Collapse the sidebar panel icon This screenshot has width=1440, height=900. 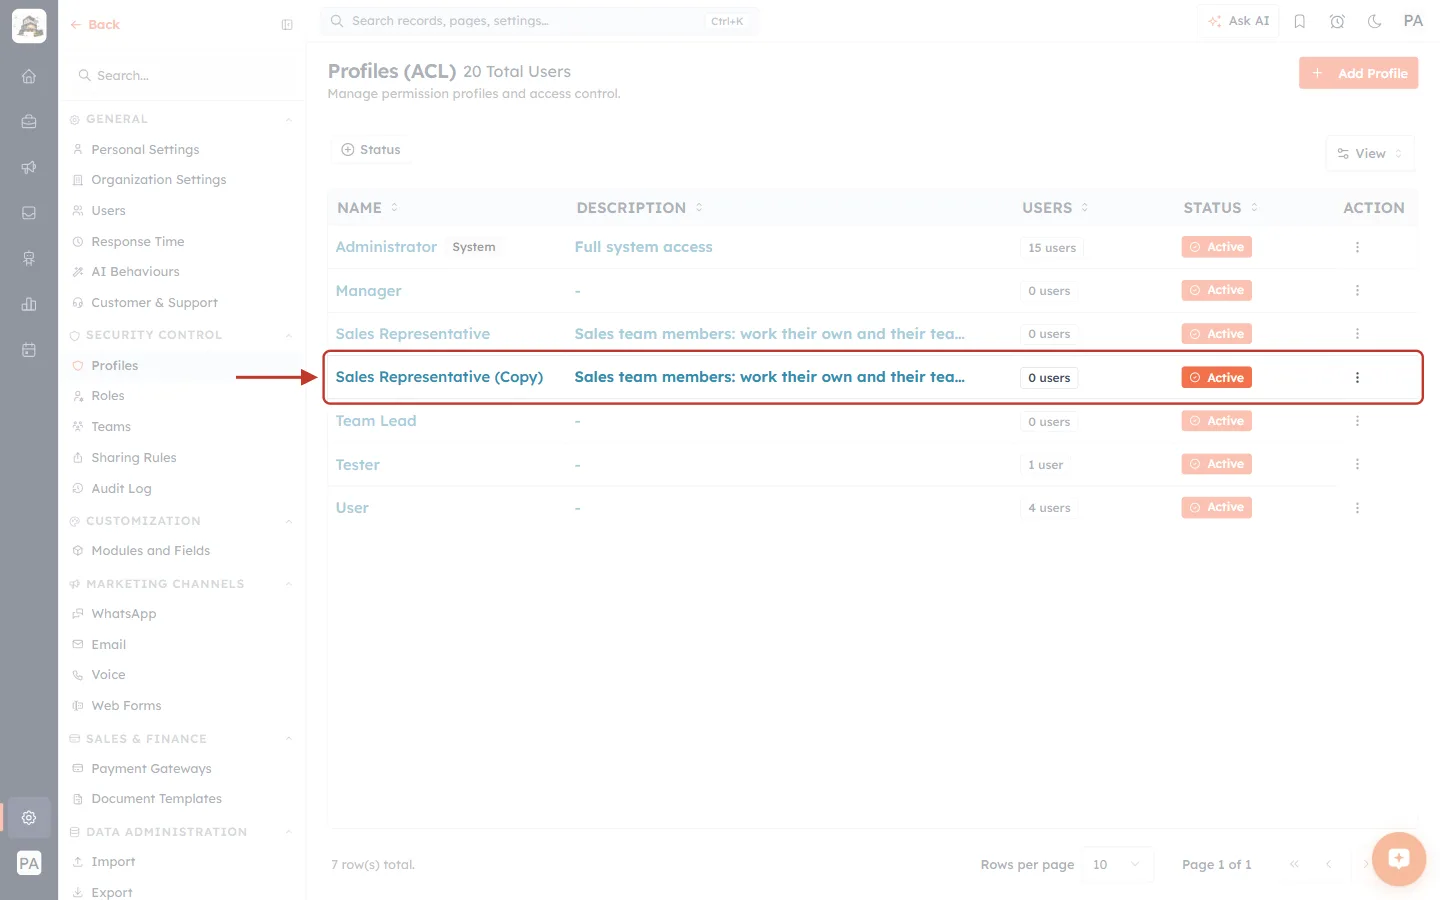coord(287,25)
